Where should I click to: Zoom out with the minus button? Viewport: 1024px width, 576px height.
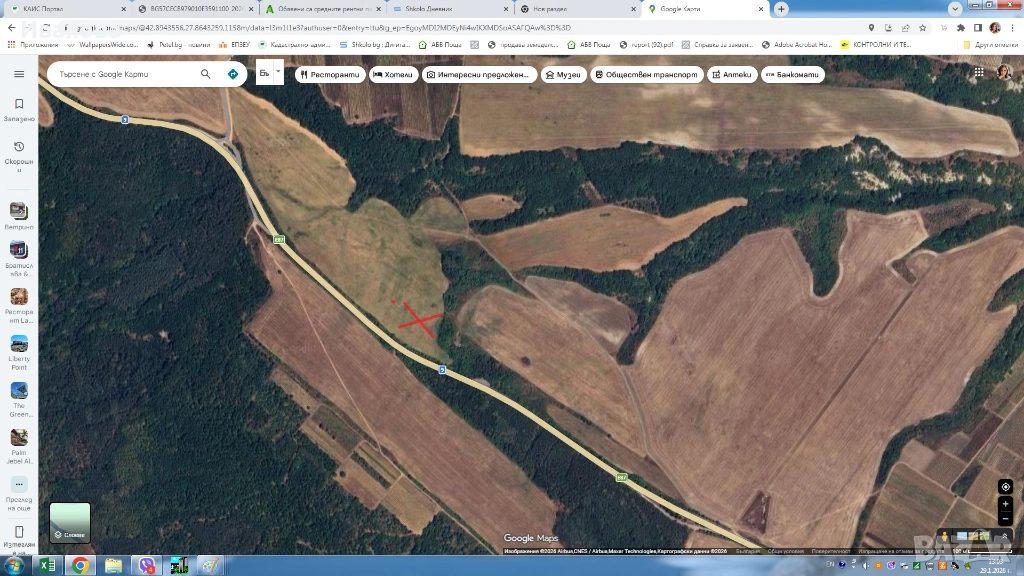coord(1005,518)
